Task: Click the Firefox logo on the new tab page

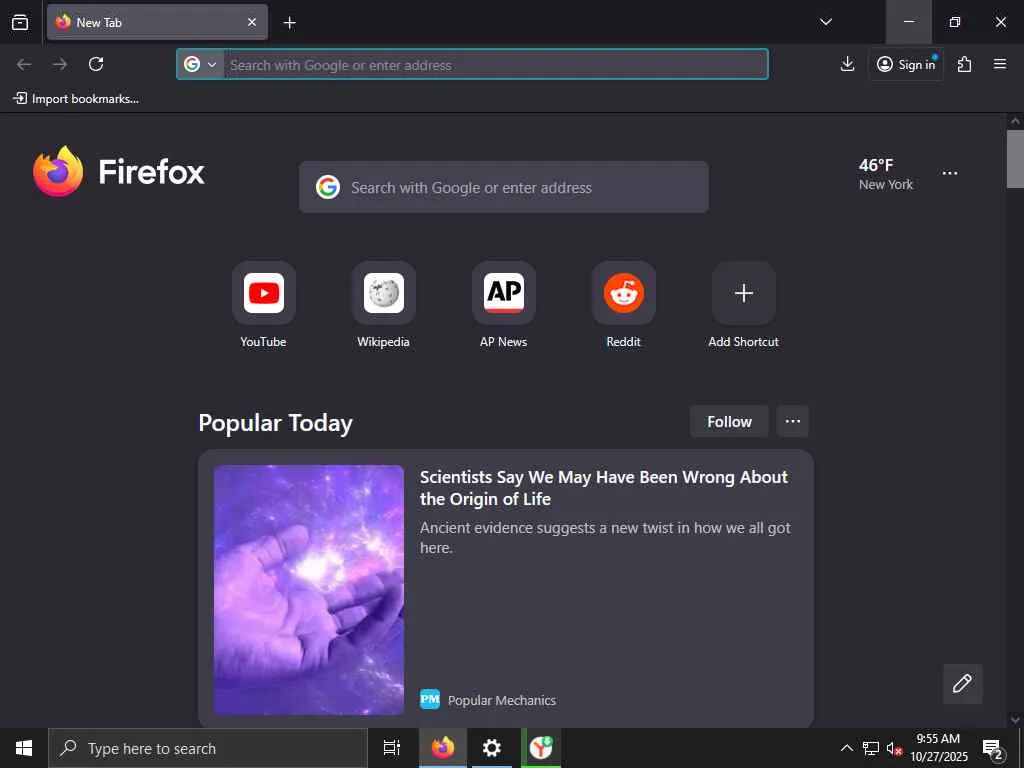Action: coord(119,171)
